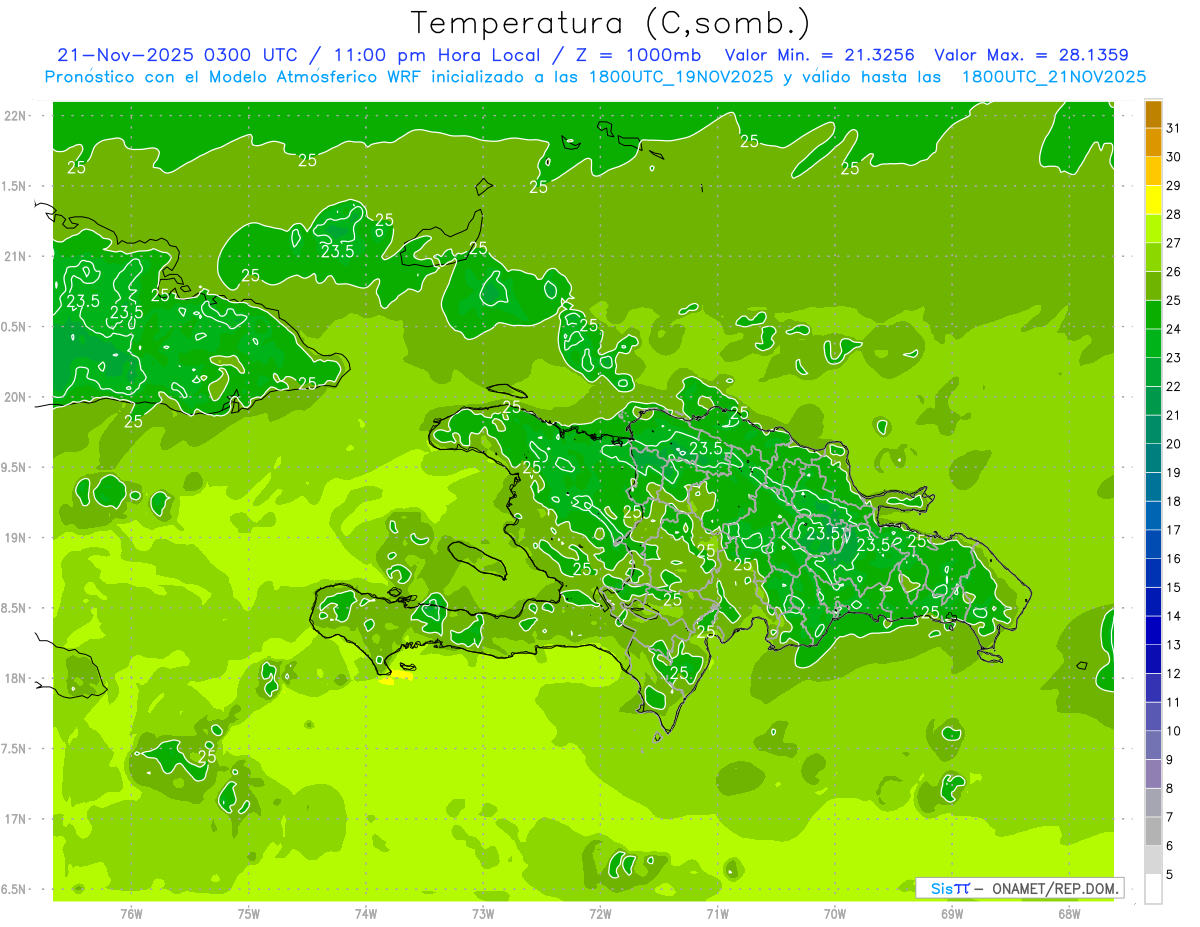Click the "Valor Max. = 28.1359" readout

[1031, 55]
